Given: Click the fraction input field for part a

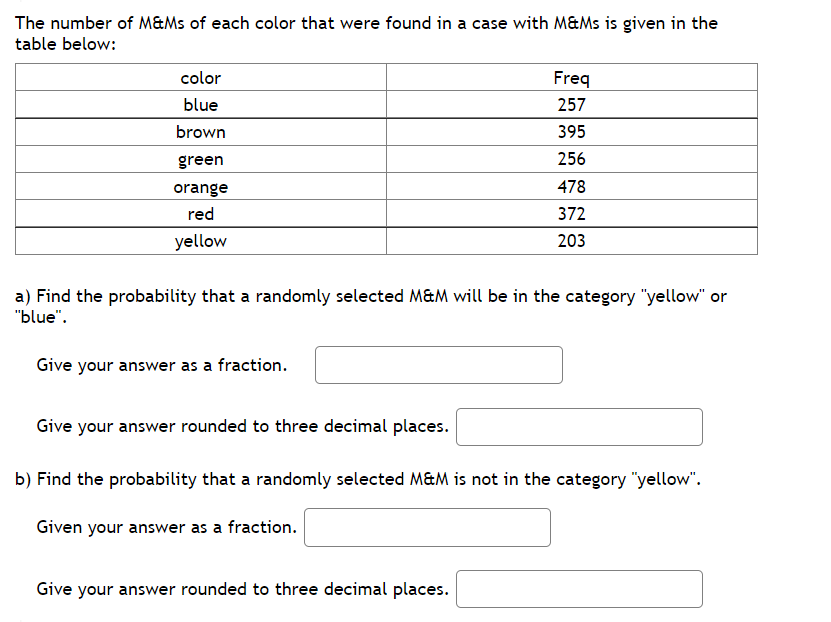Looking at the screenshot, I should point(437,364).
